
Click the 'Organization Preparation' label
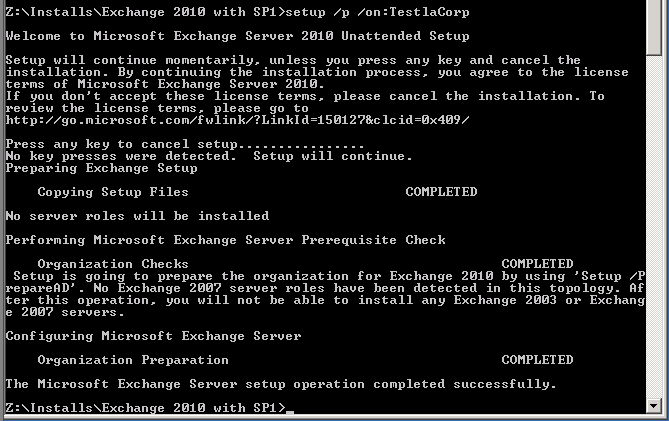pyautogui.click(x=133, y=360)
